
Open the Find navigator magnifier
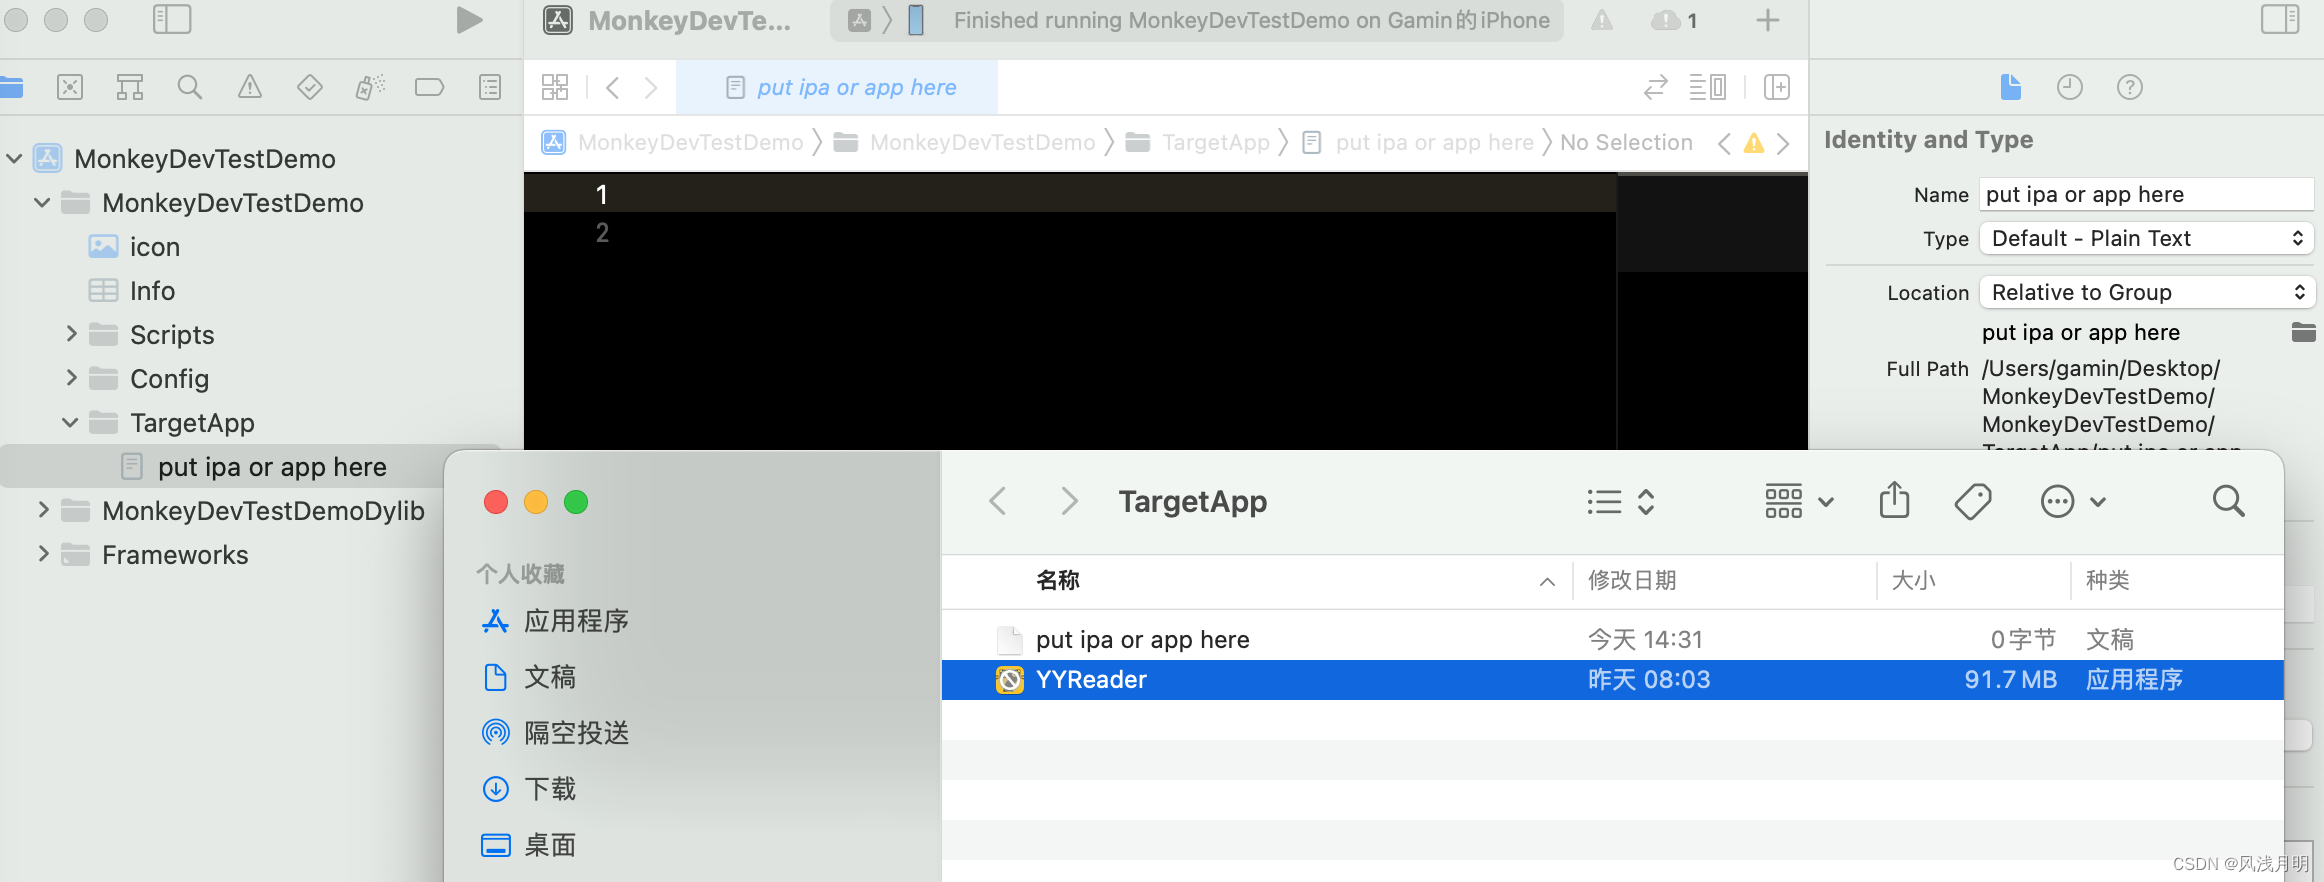click(189, 87)
